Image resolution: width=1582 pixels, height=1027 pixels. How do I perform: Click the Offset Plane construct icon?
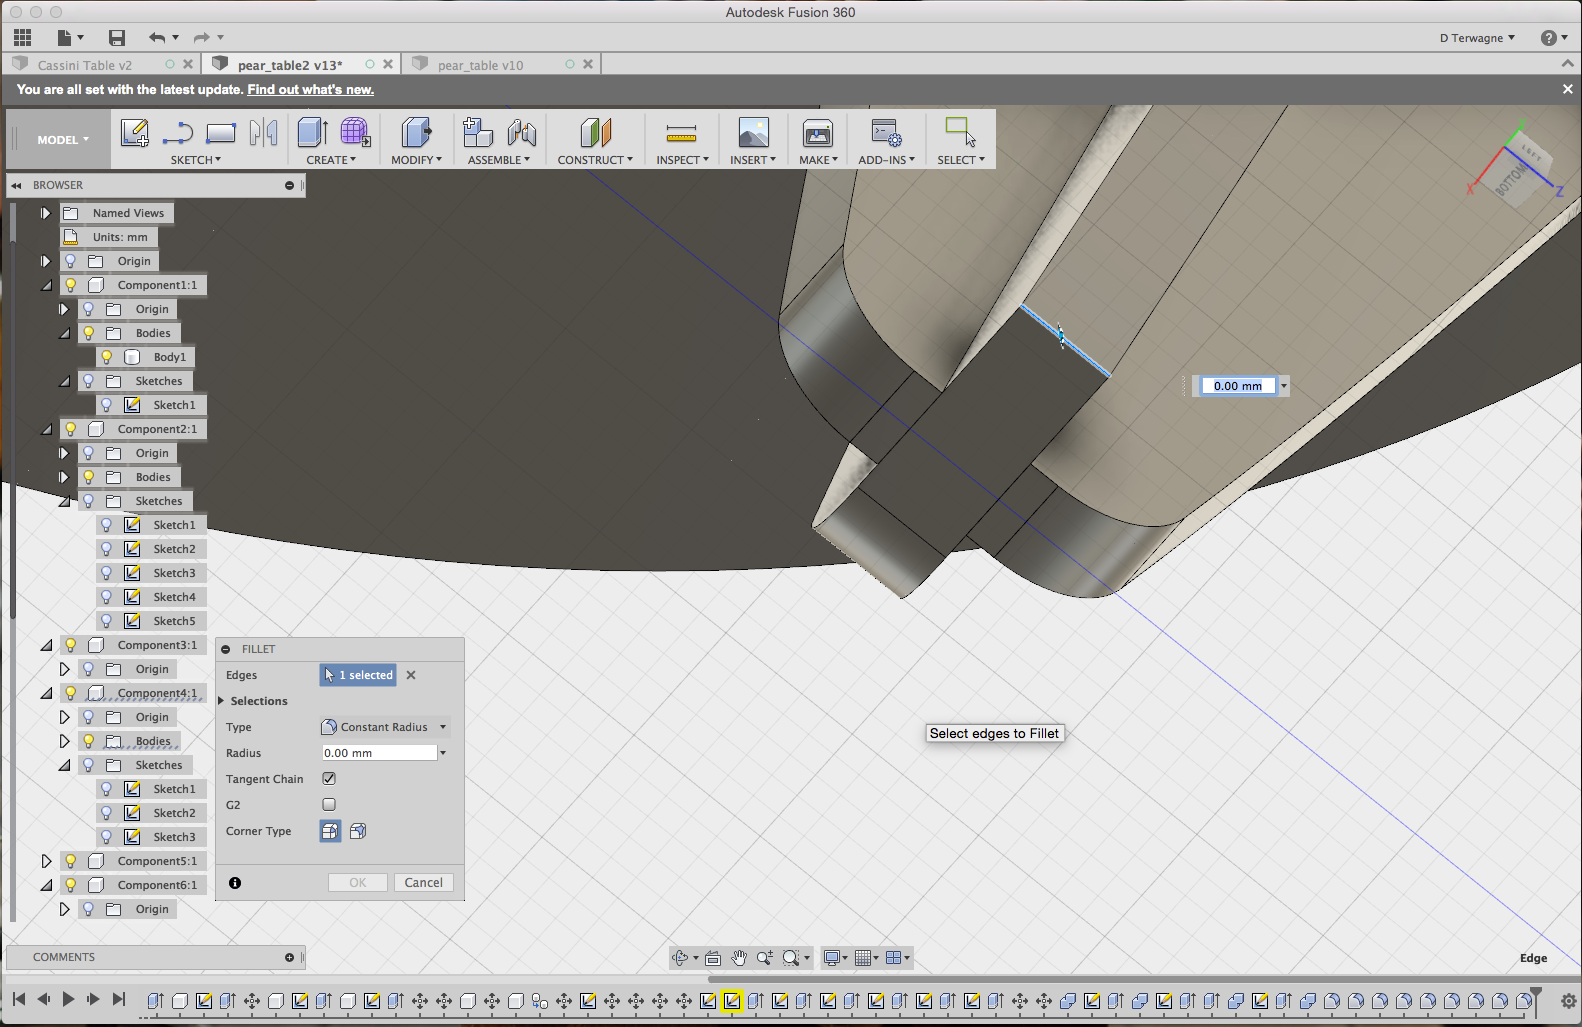[595, 132]
